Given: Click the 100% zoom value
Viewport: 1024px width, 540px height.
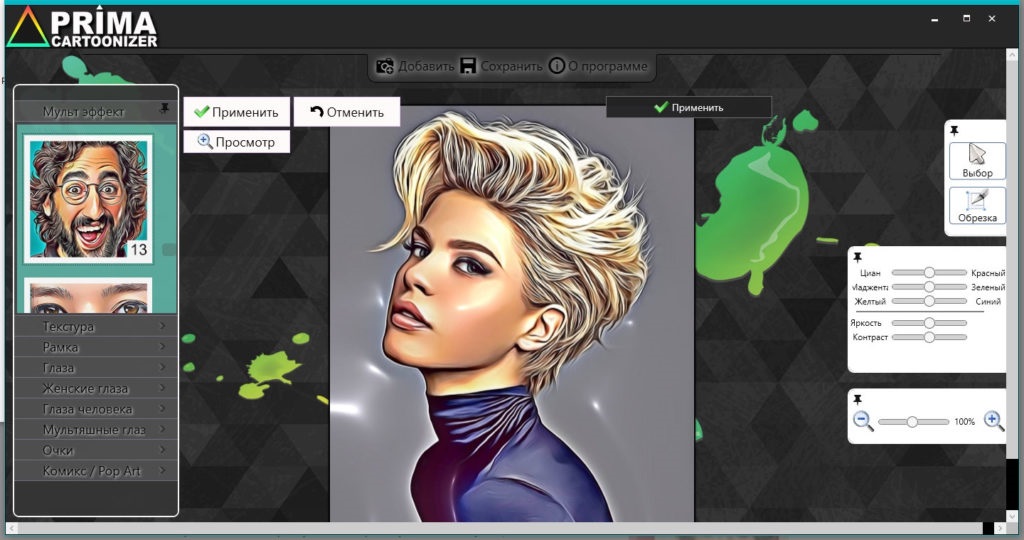Looking at the screenshot, I should [x=964, y=422].
